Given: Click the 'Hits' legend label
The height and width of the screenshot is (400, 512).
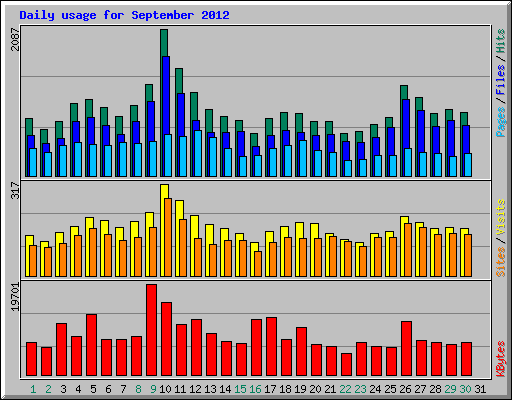Looking at the screenshot, I should [501, 41].
